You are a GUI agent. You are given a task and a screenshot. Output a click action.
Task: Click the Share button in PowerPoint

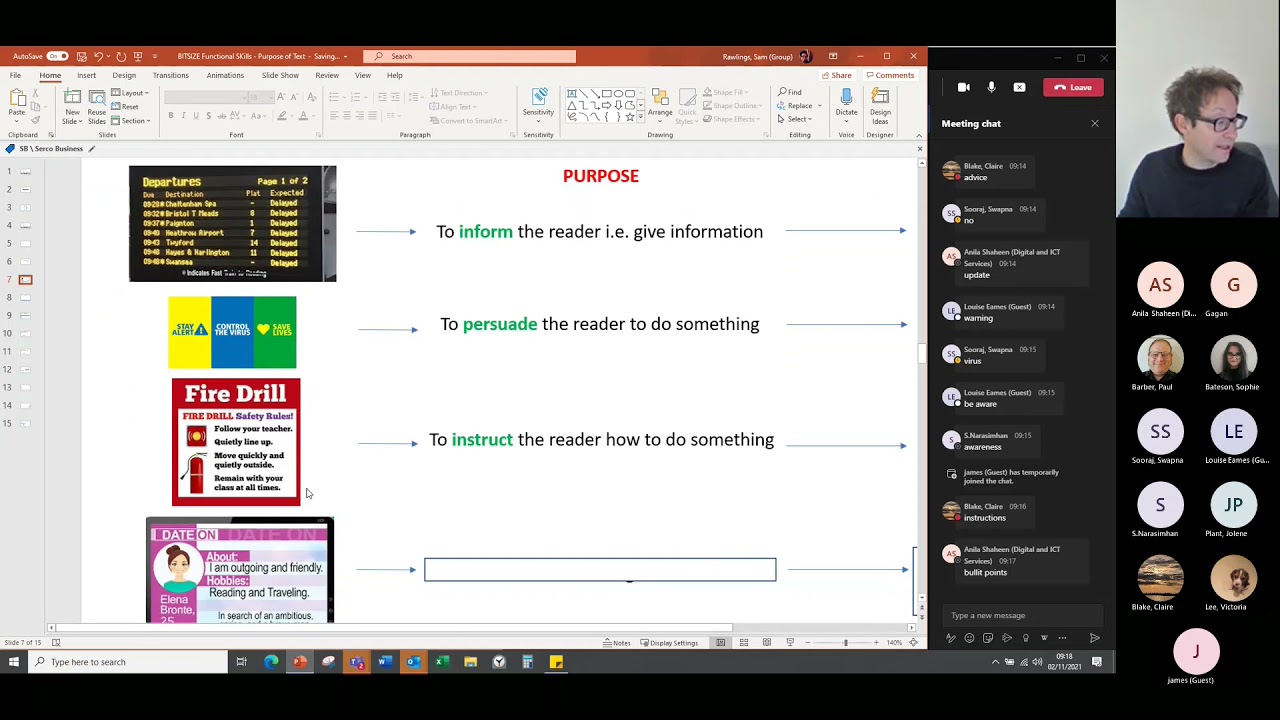837,75
